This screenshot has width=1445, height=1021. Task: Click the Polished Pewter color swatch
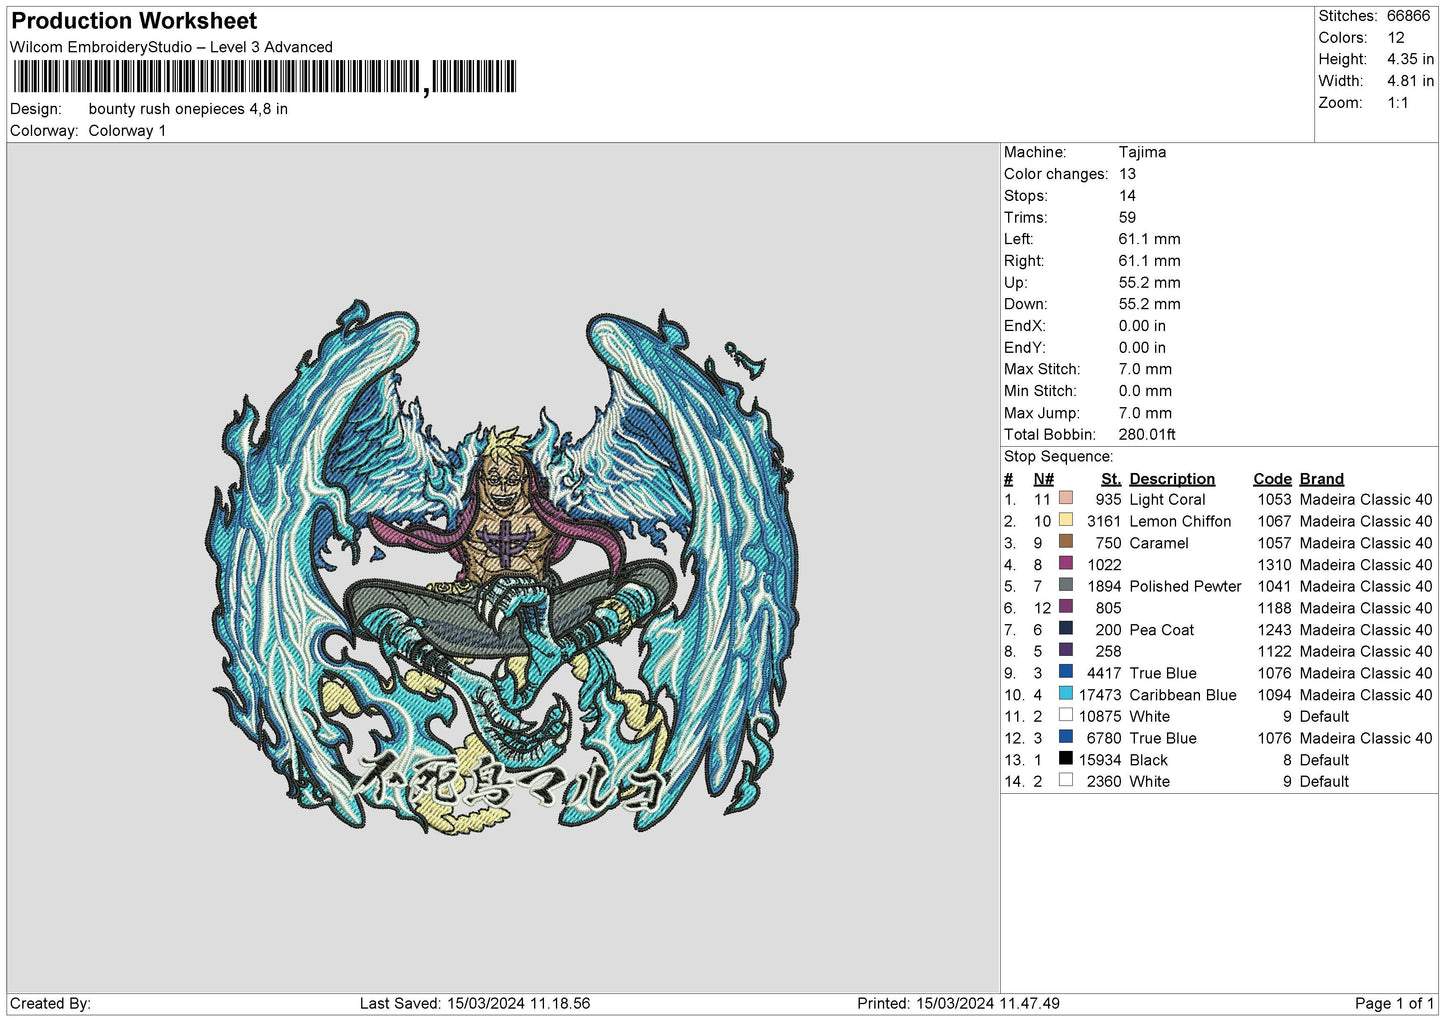1066,585
